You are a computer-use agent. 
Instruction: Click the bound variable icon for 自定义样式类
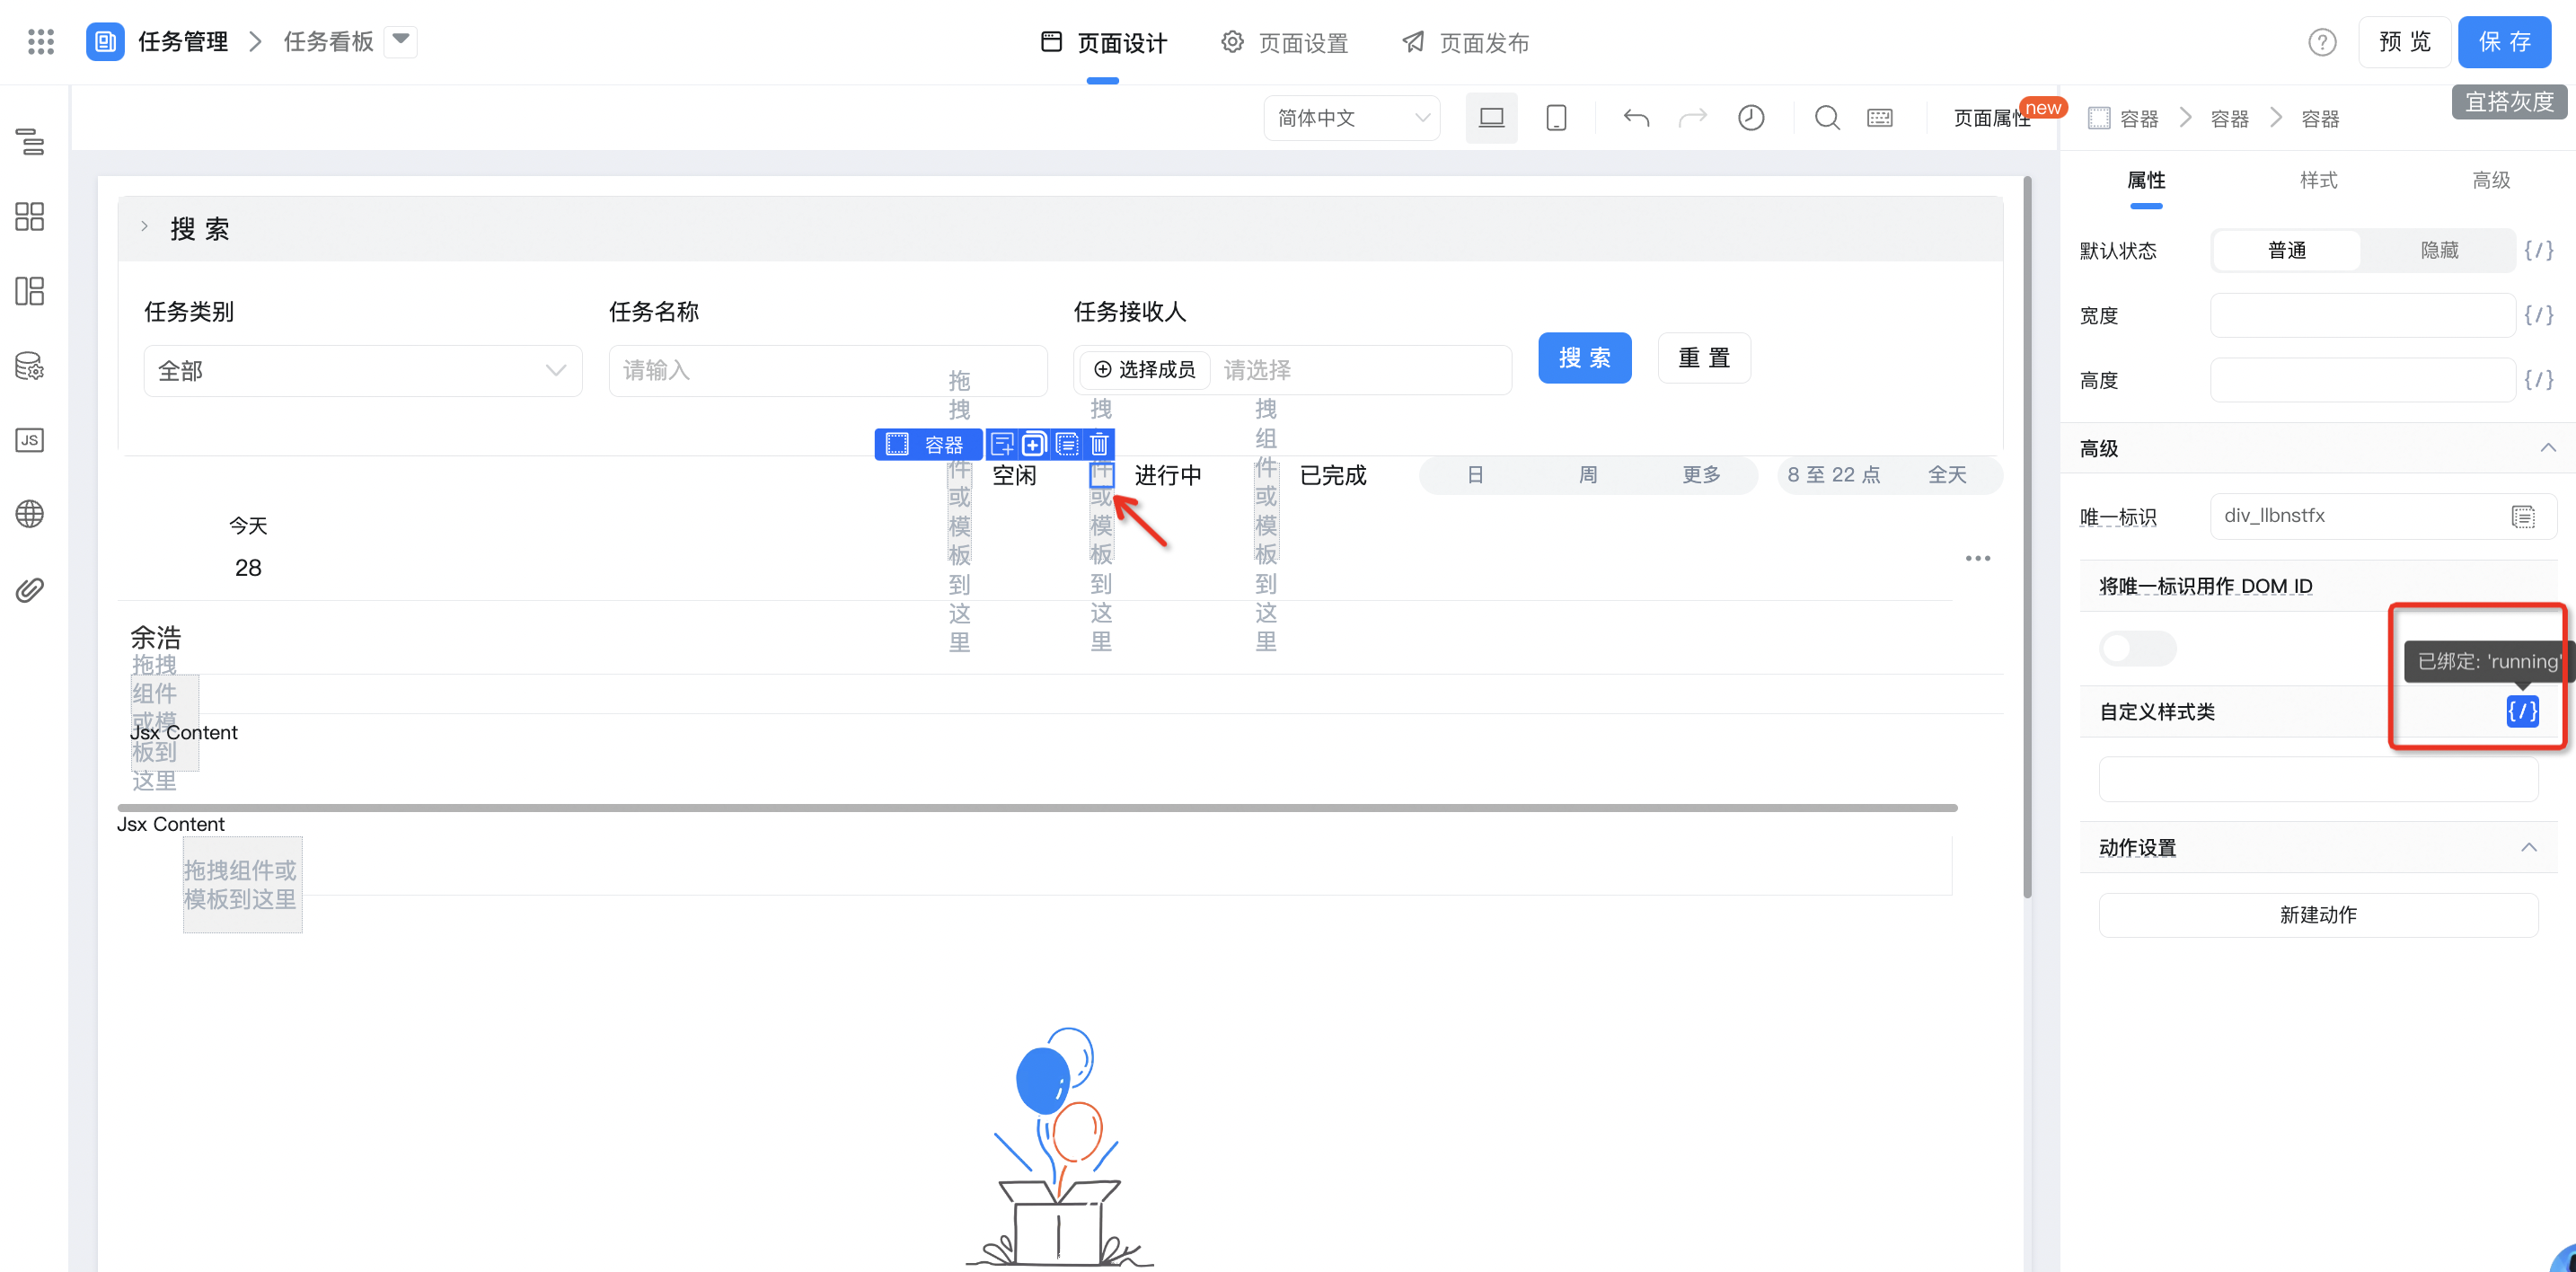point(2522,711)
